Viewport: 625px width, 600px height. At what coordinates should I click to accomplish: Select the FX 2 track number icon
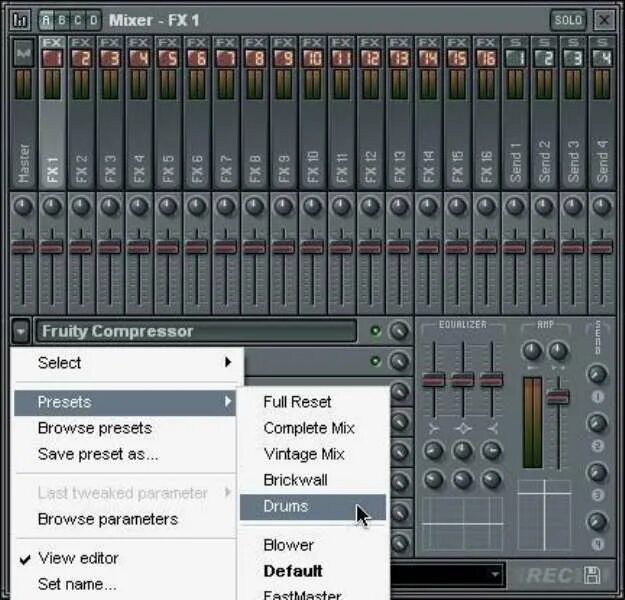pos(81,58)
